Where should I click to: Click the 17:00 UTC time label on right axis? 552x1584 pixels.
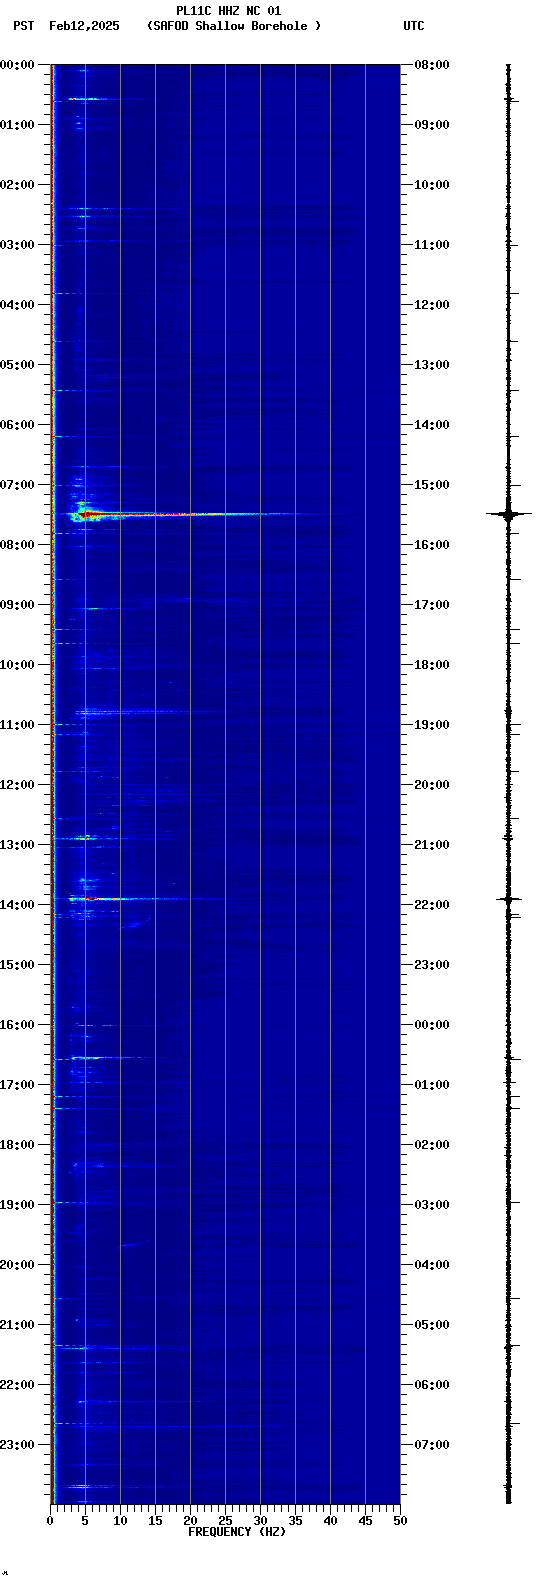point(432,605)
